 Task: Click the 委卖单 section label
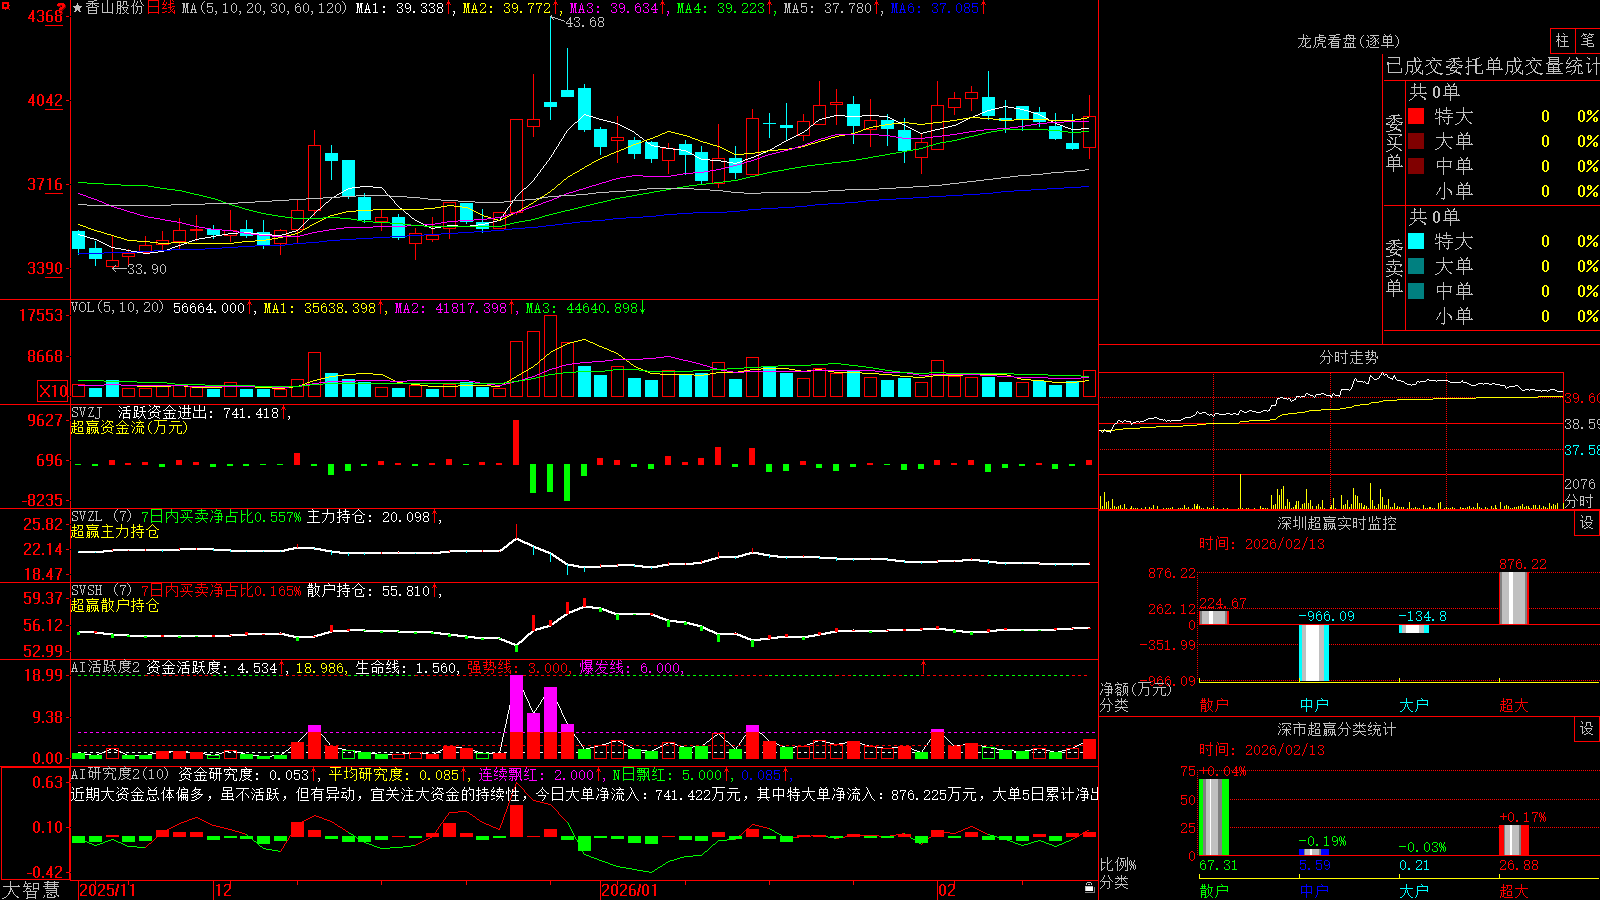click(1394, 267)
